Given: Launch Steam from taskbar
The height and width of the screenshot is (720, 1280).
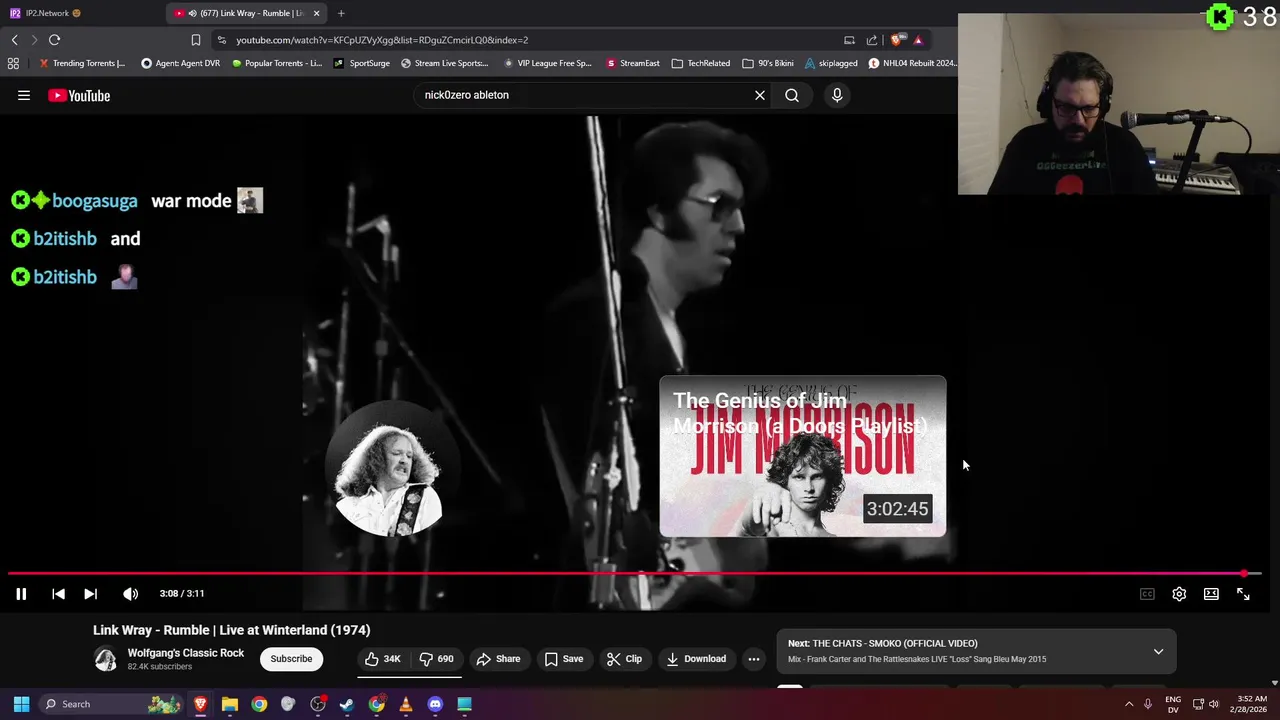Looking at the screenshot, I should [x=347, y=704].
